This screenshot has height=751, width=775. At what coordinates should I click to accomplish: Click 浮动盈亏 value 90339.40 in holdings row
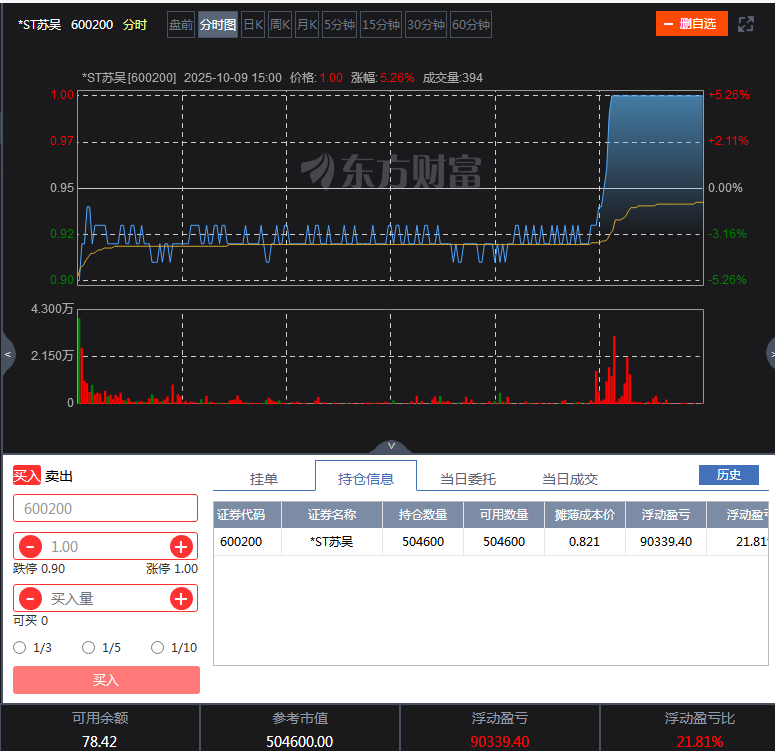click(666, 542)
